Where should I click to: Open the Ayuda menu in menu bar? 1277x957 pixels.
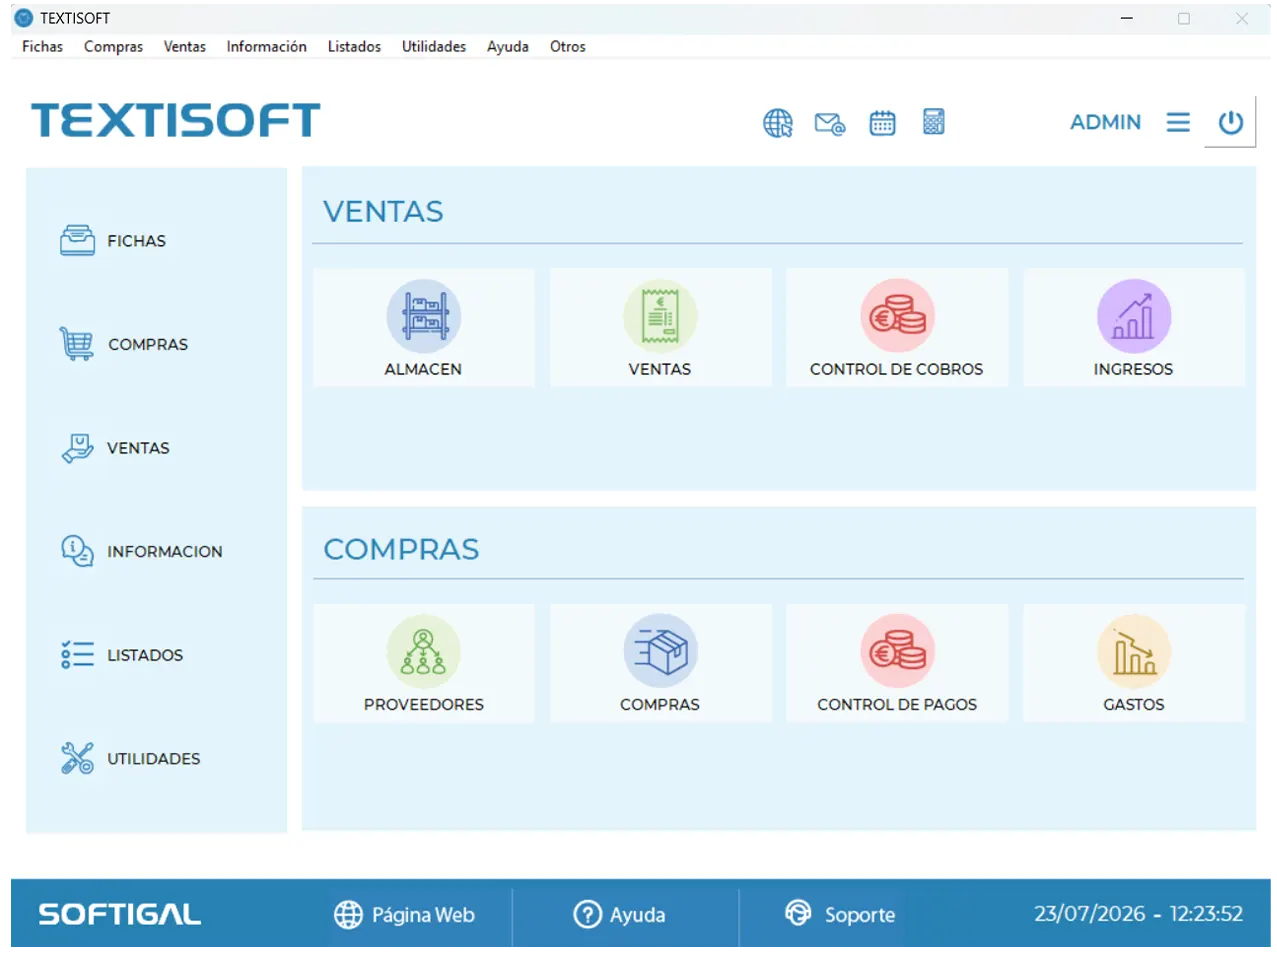pyautogui.click(x=508, y=47)
